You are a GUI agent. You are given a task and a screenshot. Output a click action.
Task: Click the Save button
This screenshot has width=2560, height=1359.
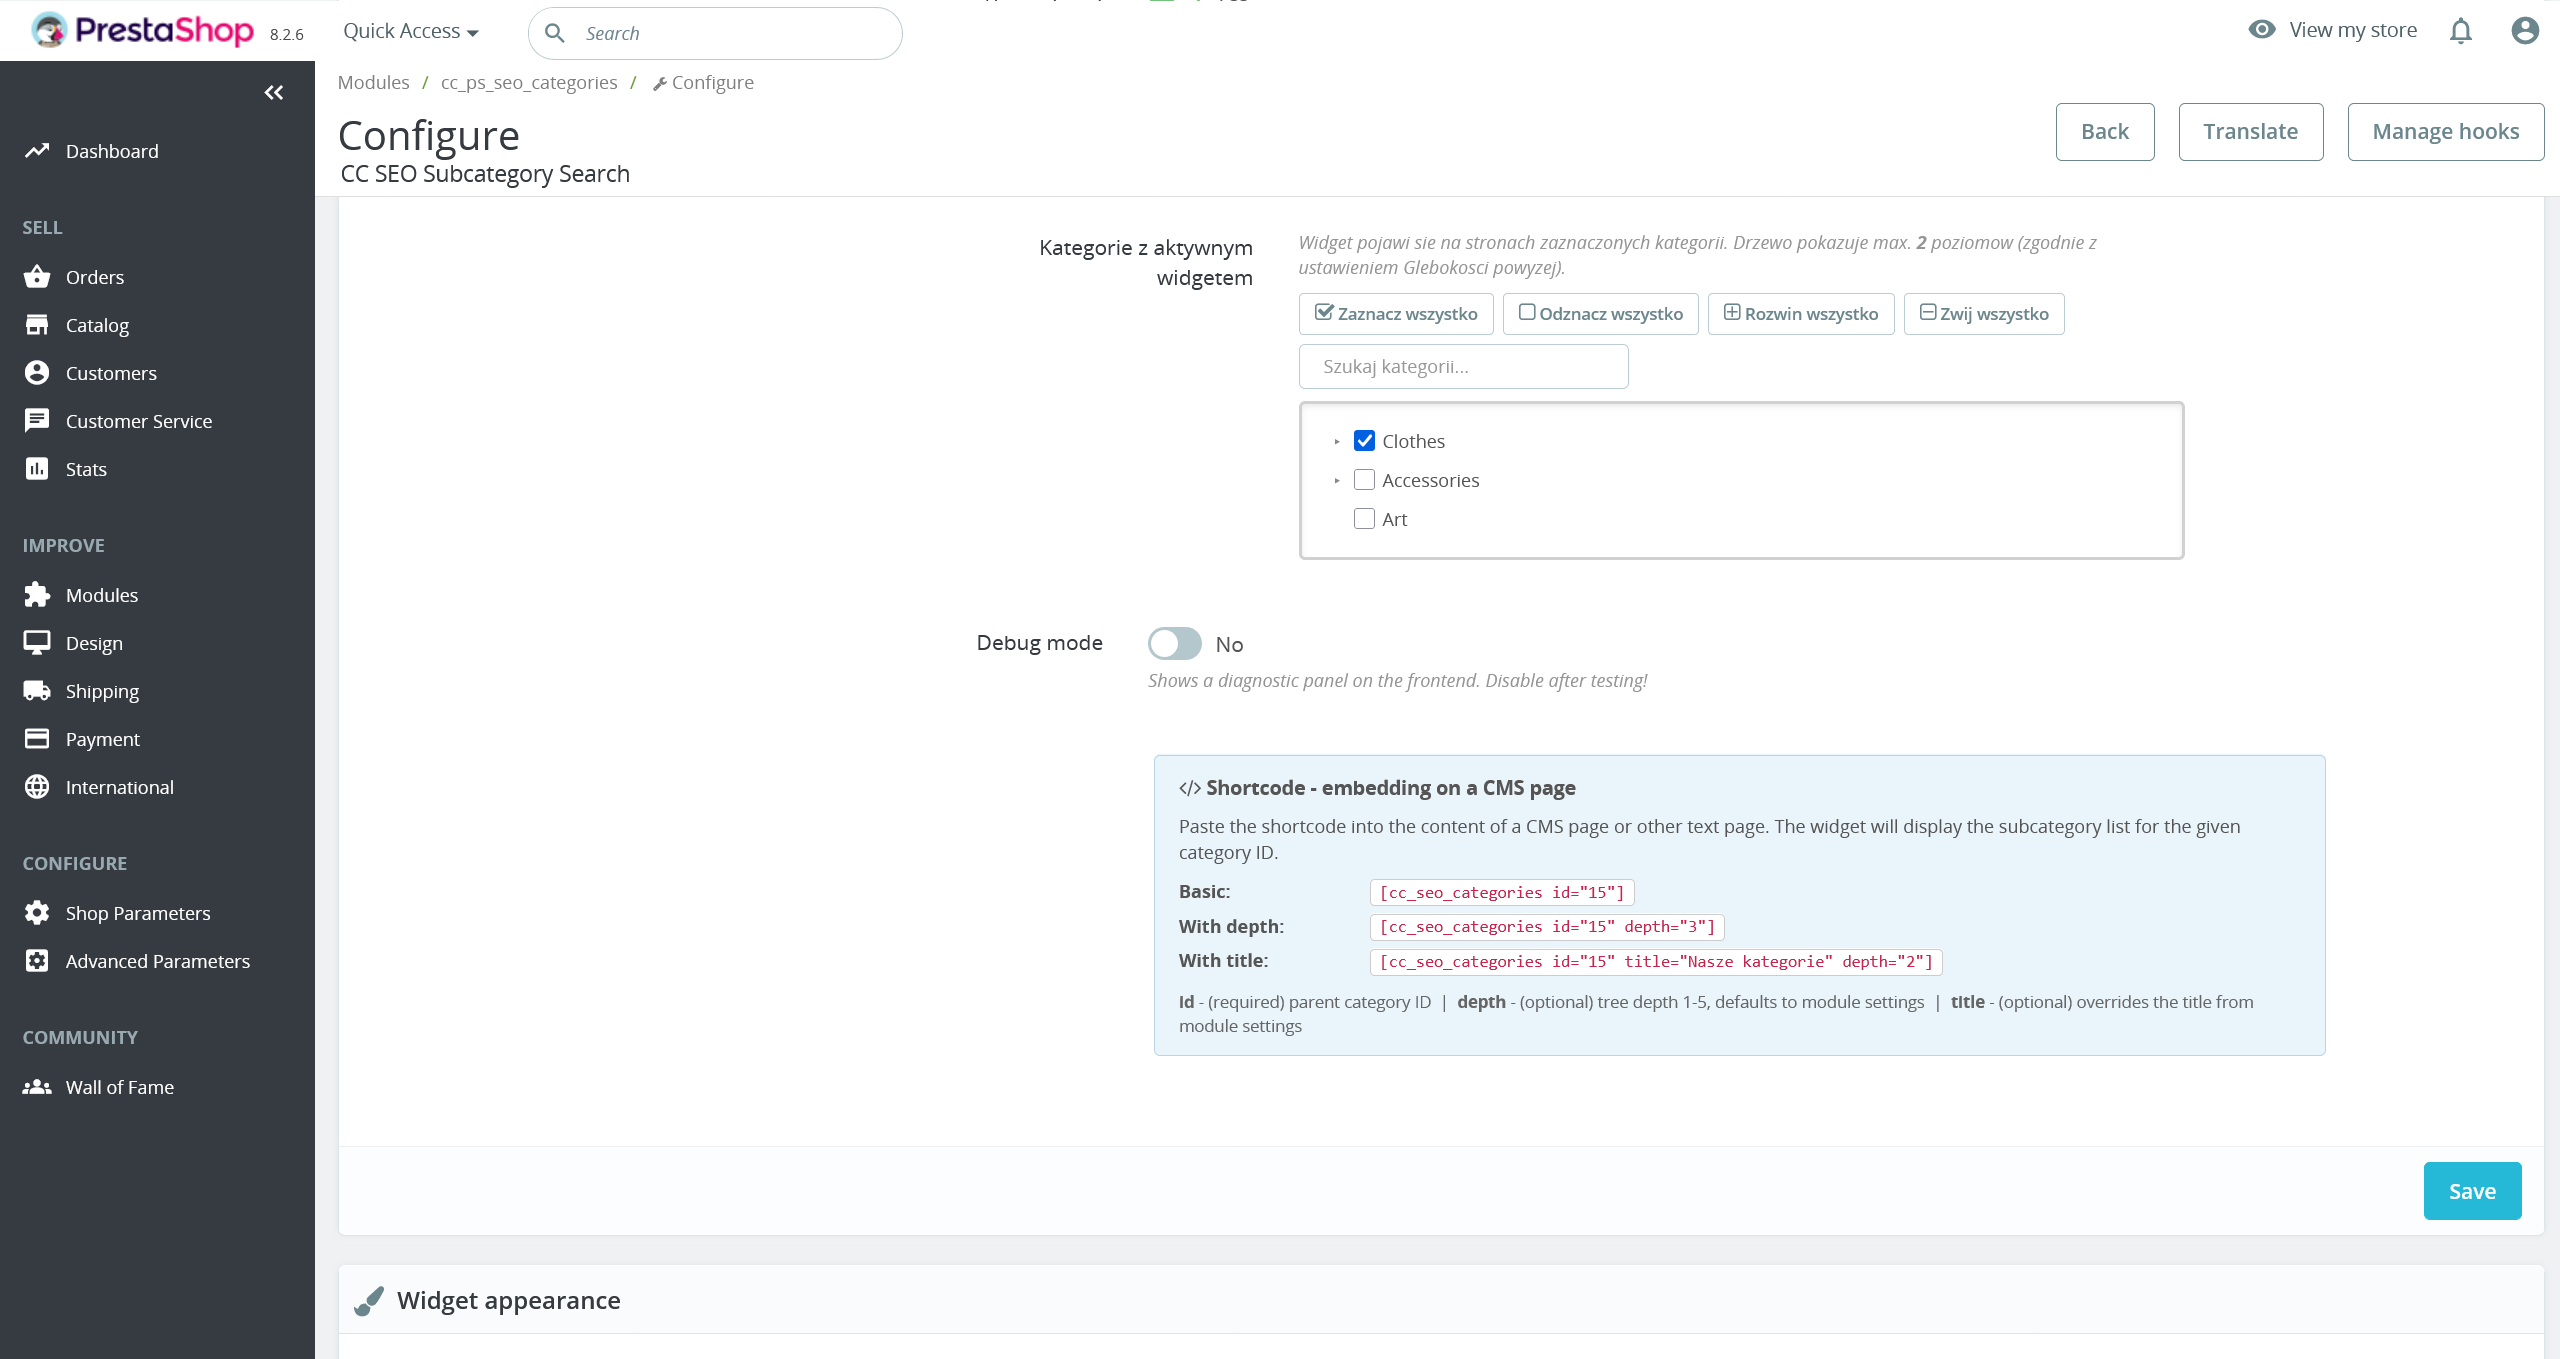[x=2472, y=1191]
